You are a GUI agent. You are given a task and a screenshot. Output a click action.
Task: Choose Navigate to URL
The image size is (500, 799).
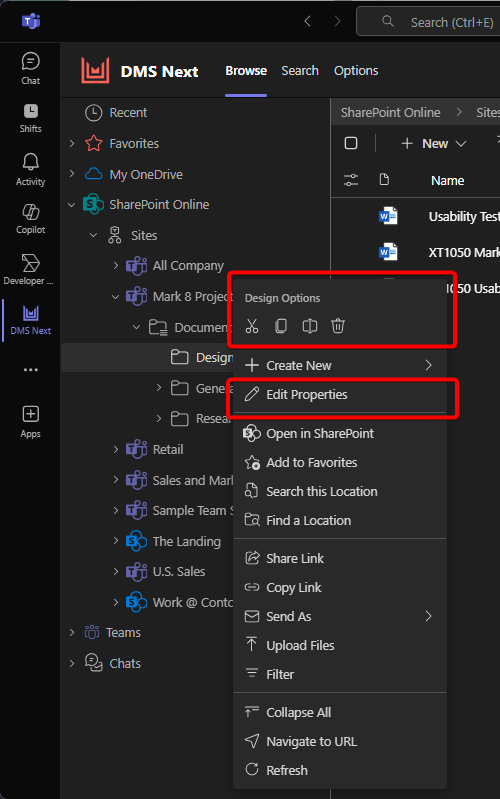tap(339, 741)
